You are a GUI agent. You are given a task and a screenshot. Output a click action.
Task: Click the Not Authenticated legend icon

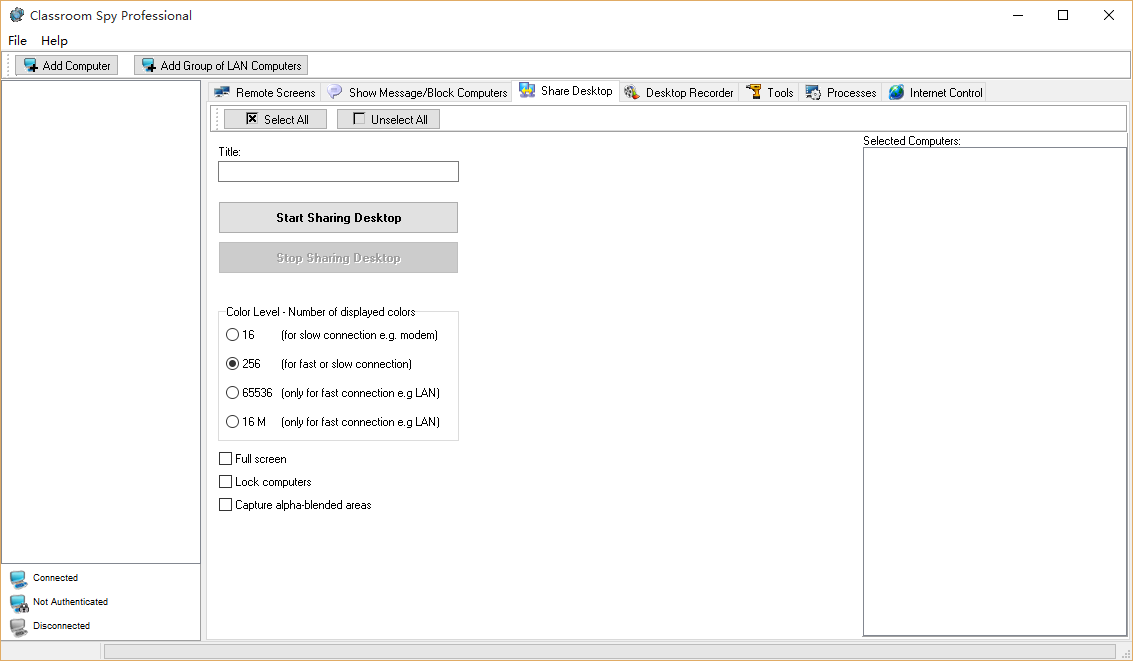click(x=19, y=603)
